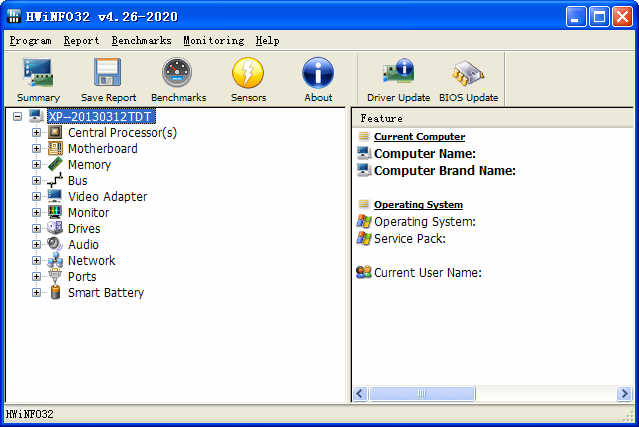Screen dimensions: 639x427
Task: Click the Operating System Windows flag icon
Action: pyautogui.click(x=364, y=221)
